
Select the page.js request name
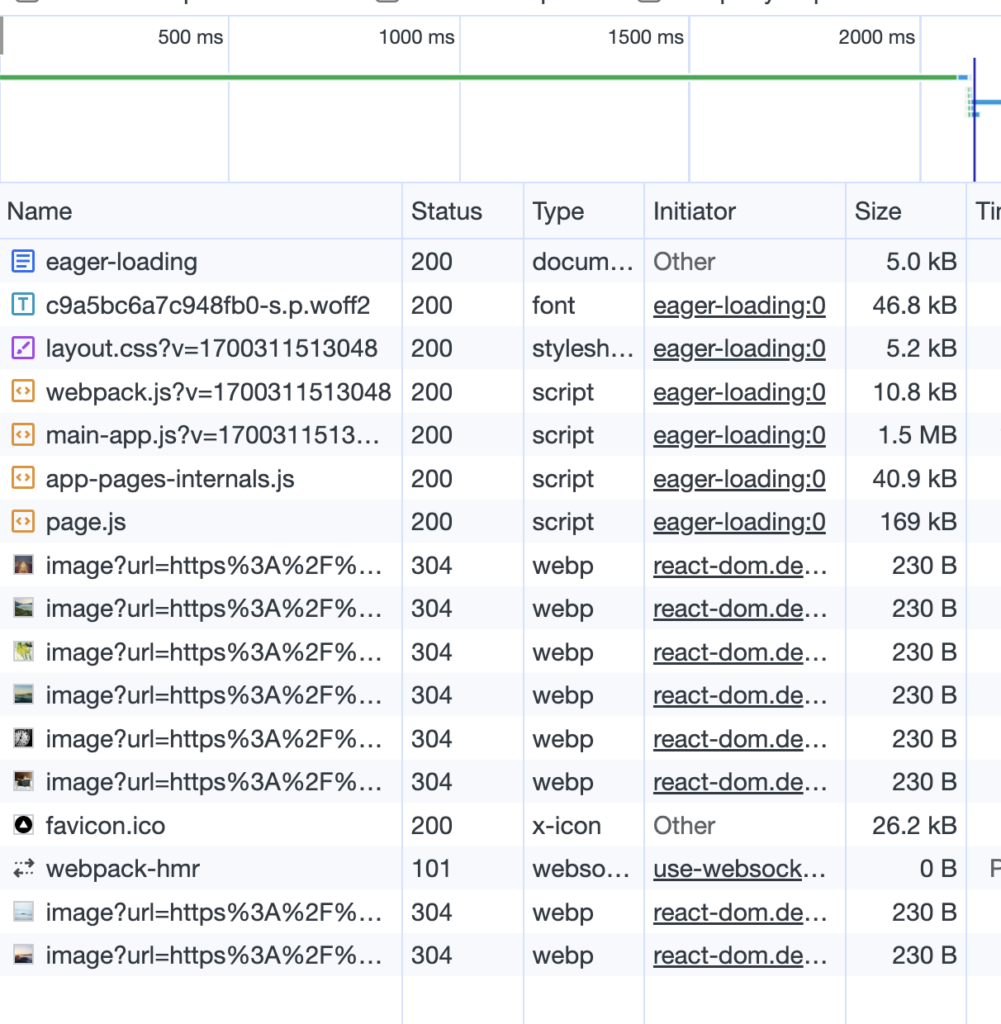pyautogui.click(x=86, y=522)
